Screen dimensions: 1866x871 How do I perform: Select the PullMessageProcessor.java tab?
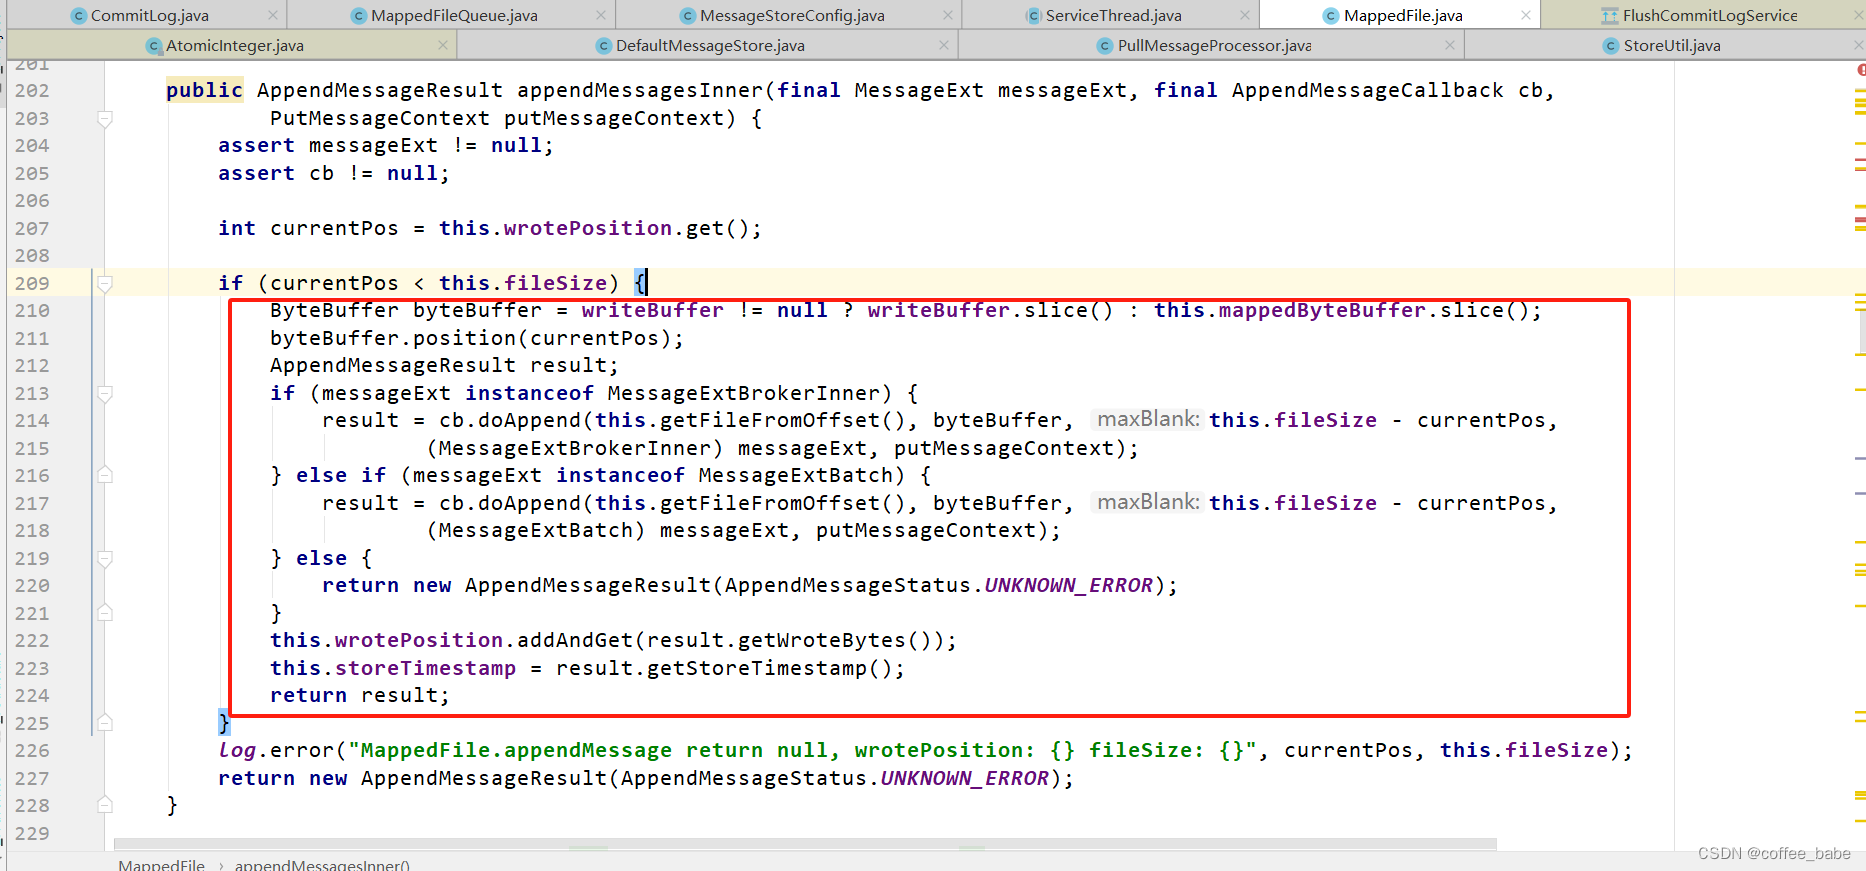tap(1213, 45)
